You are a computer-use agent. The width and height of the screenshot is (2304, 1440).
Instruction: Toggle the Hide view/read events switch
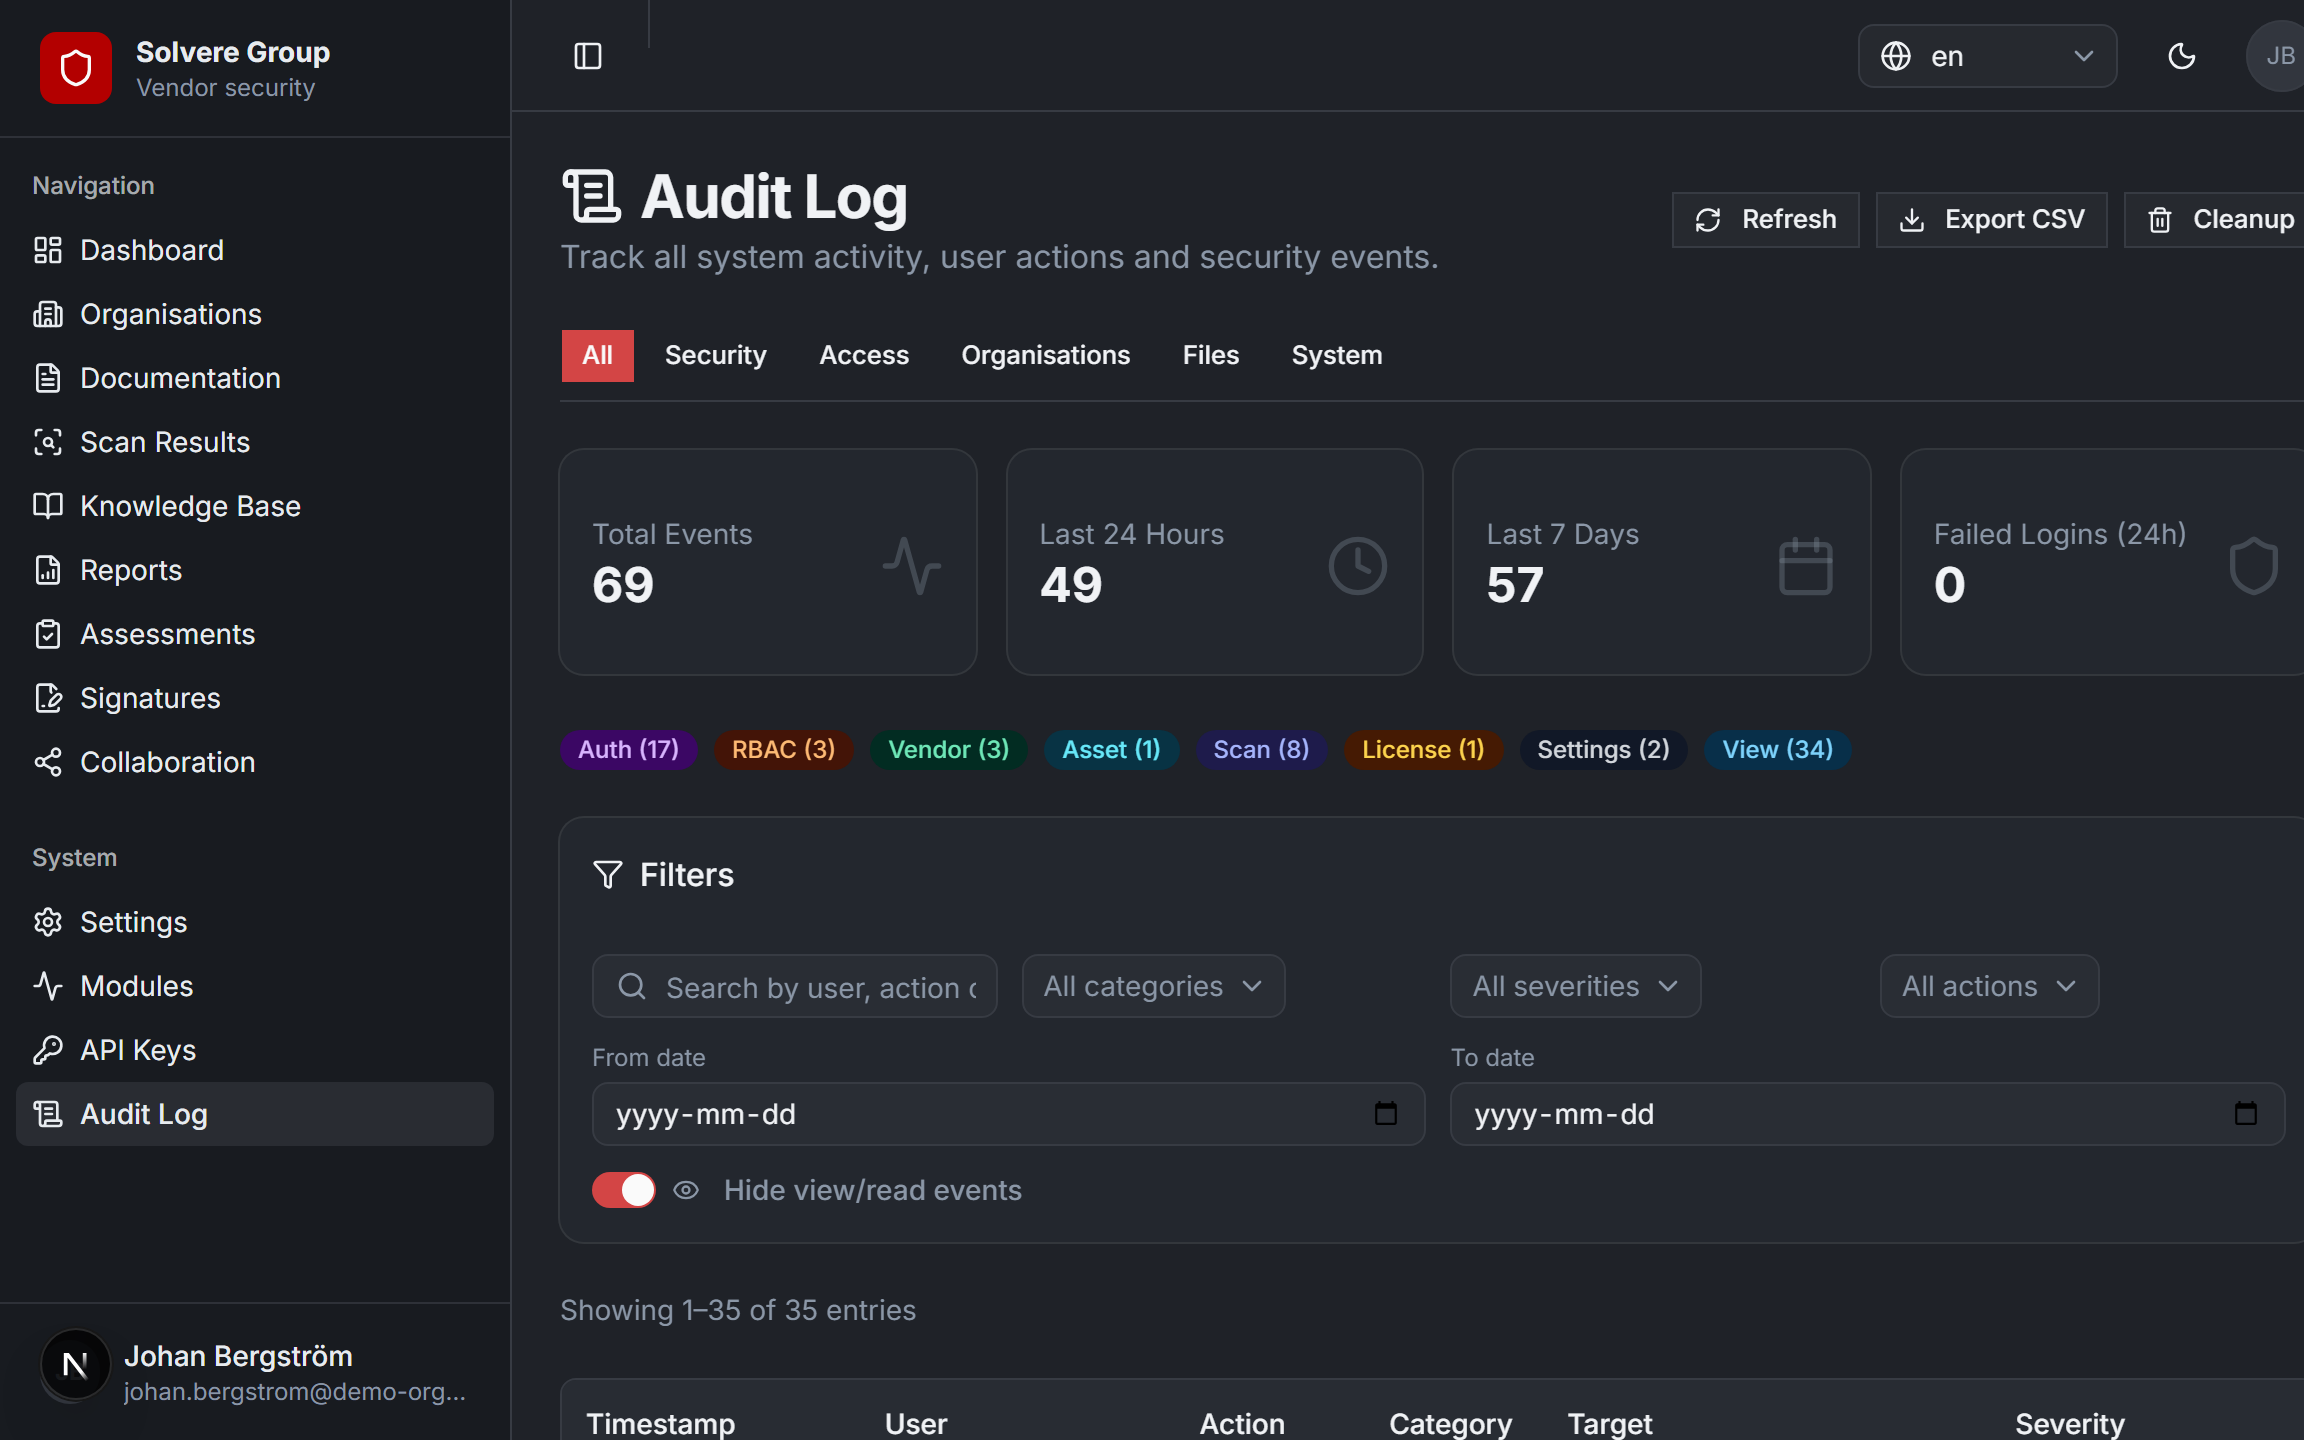pyautogui.click(x=624, y=1190)
